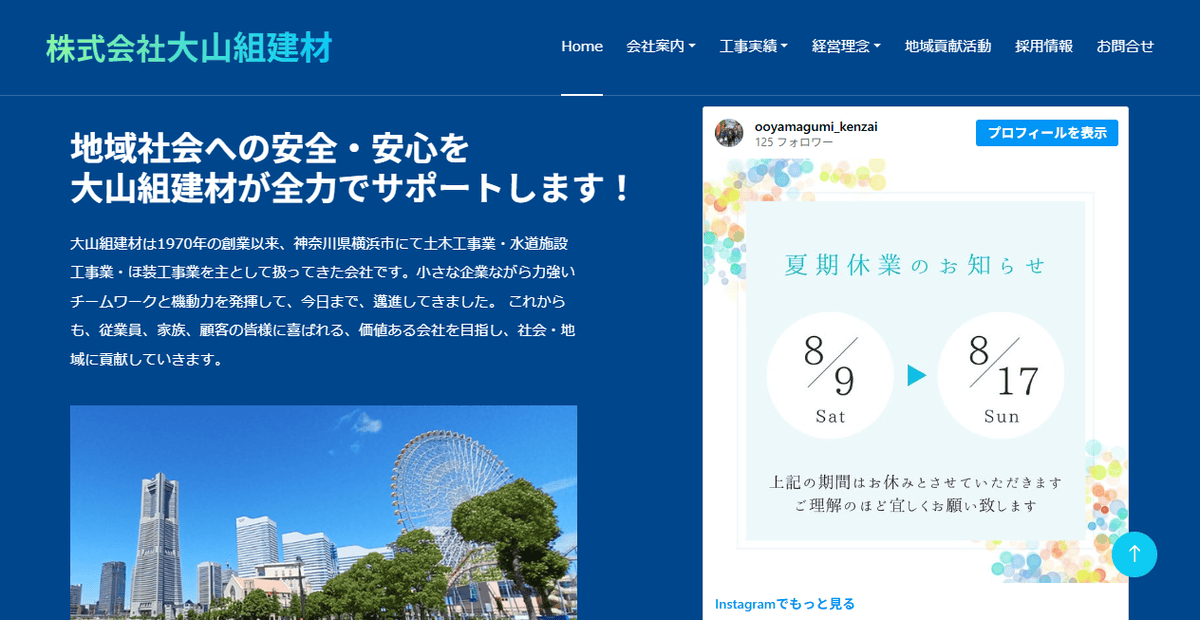Expand the 経営理念 dropdown
This screenshot has width=1200, height=620.
(845, 46)
